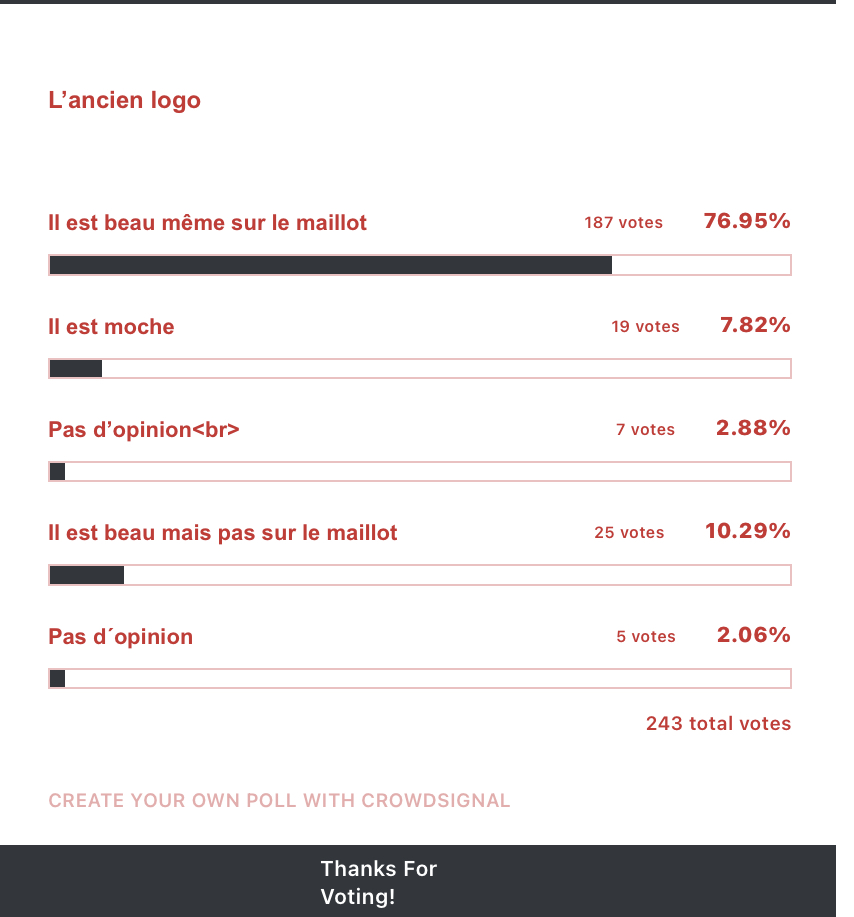
Task: Click the result bar showing 76.95%
Action: point(420,265)
